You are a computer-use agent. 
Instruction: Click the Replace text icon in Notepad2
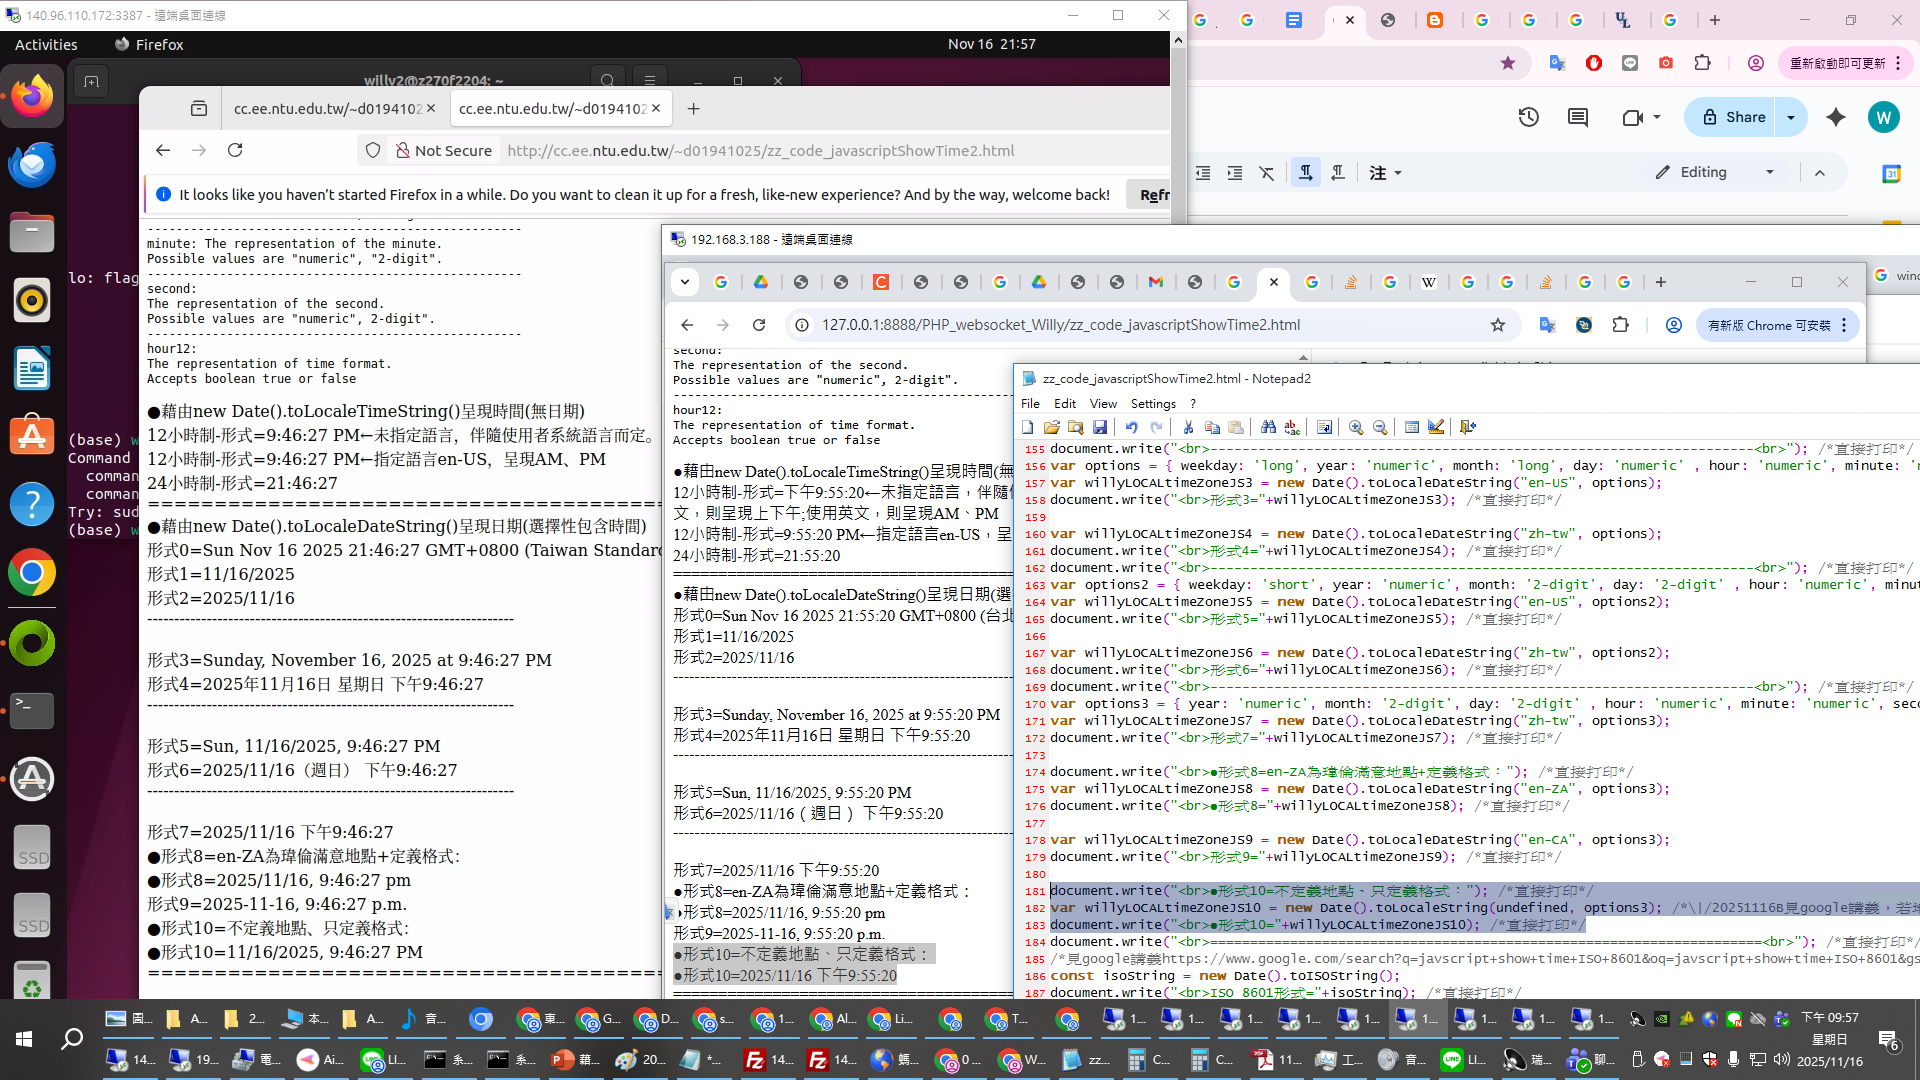pyautogui.click(x=1292, y=427)
